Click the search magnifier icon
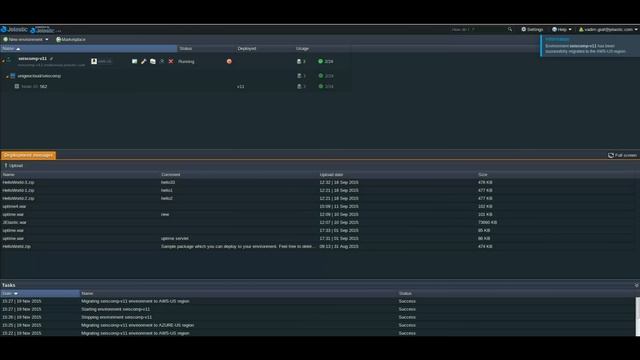Viewport: 640px width, 360px height. point(510,29)
